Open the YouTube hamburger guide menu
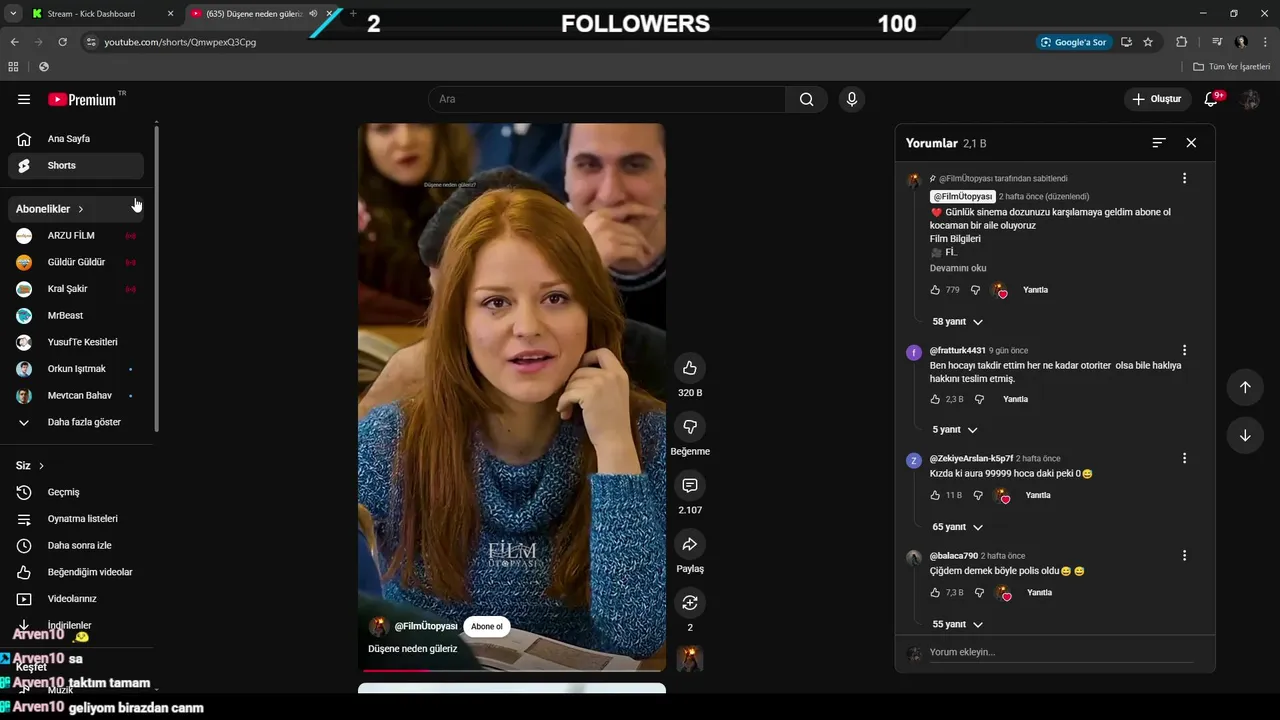This screenshot has height=720, width=1280. 24,99
